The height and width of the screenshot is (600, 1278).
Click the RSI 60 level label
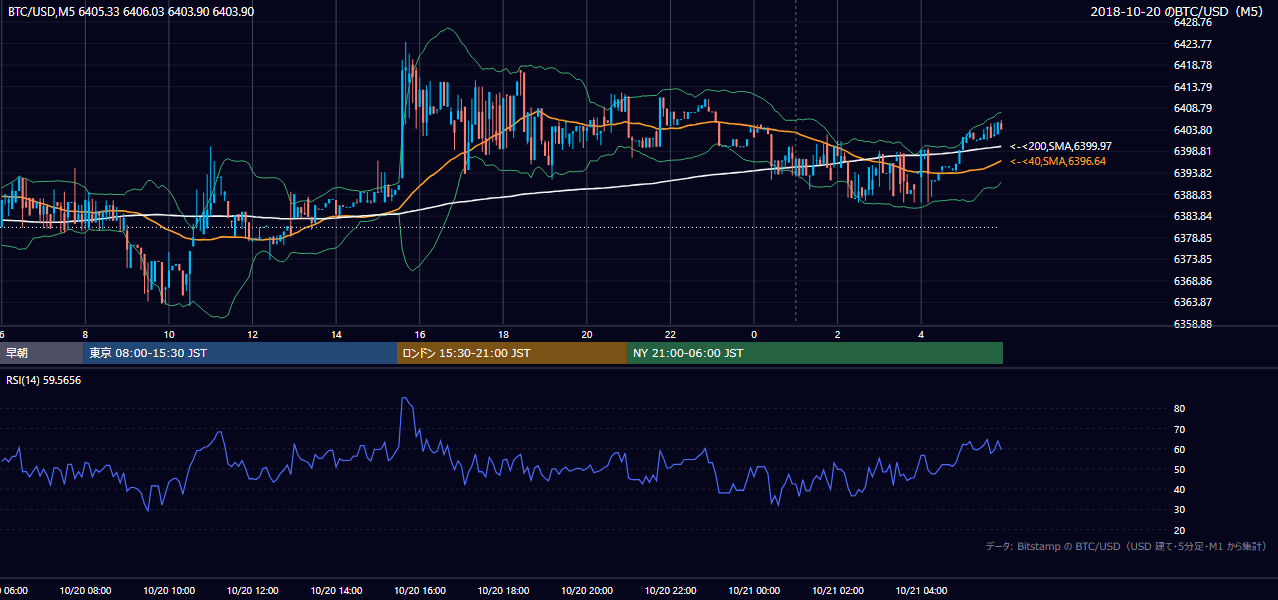point(1179,449)
